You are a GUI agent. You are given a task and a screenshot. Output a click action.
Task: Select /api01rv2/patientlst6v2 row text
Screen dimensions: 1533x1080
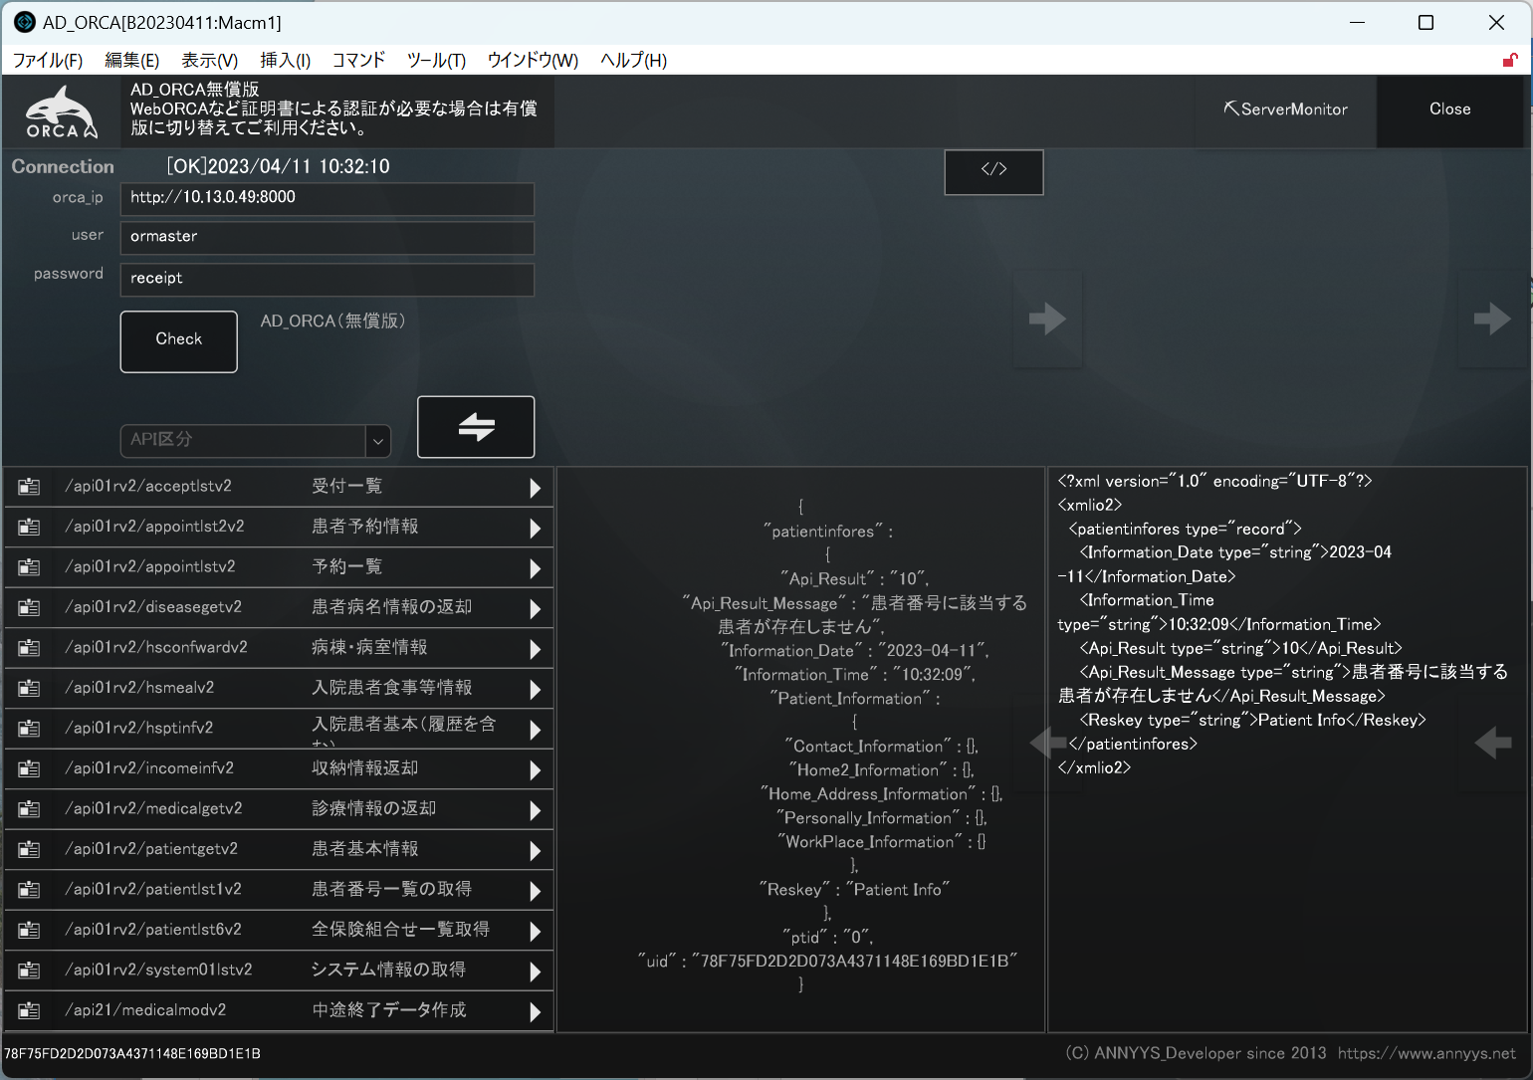click(153, 929)
